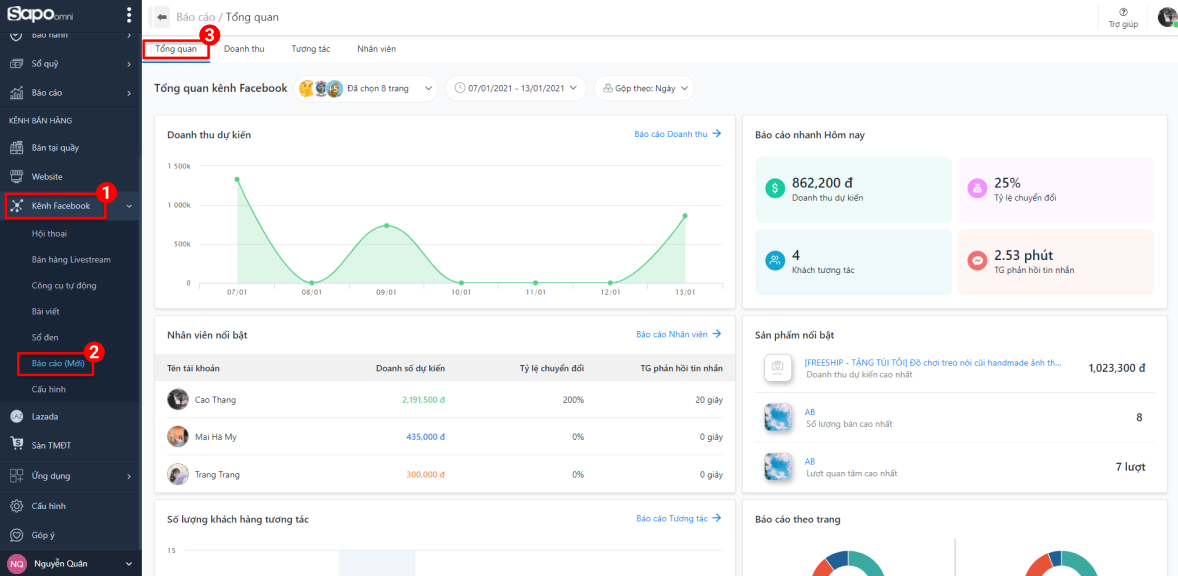Image resolution: width=1178 pixels, height=576 pixels.
Task: Open the 'Báo cáo Doanh thu' link
Action: (x=677, y=134)
